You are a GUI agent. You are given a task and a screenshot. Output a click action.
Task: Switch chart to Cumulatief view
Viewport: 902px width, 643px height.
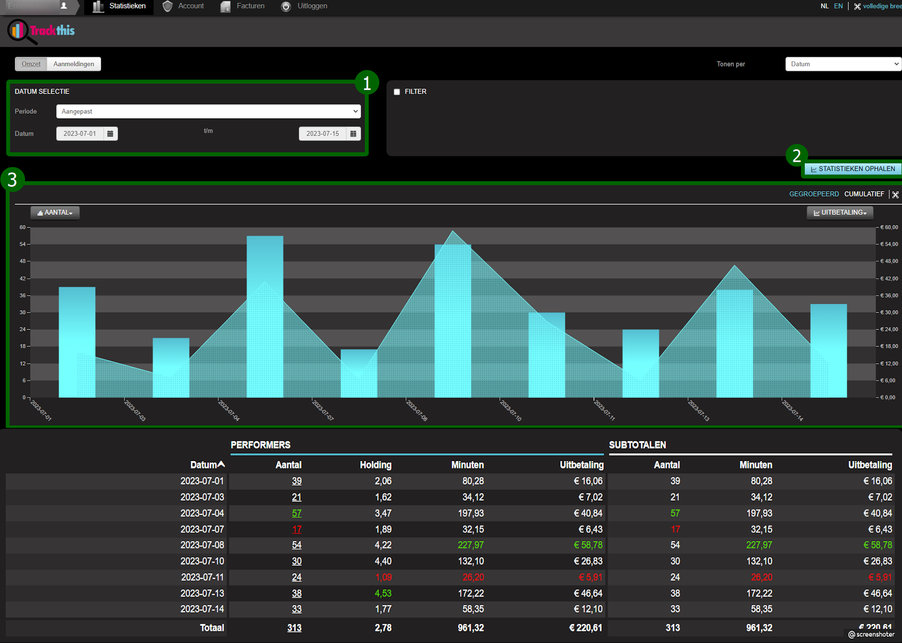pos(864,194)
